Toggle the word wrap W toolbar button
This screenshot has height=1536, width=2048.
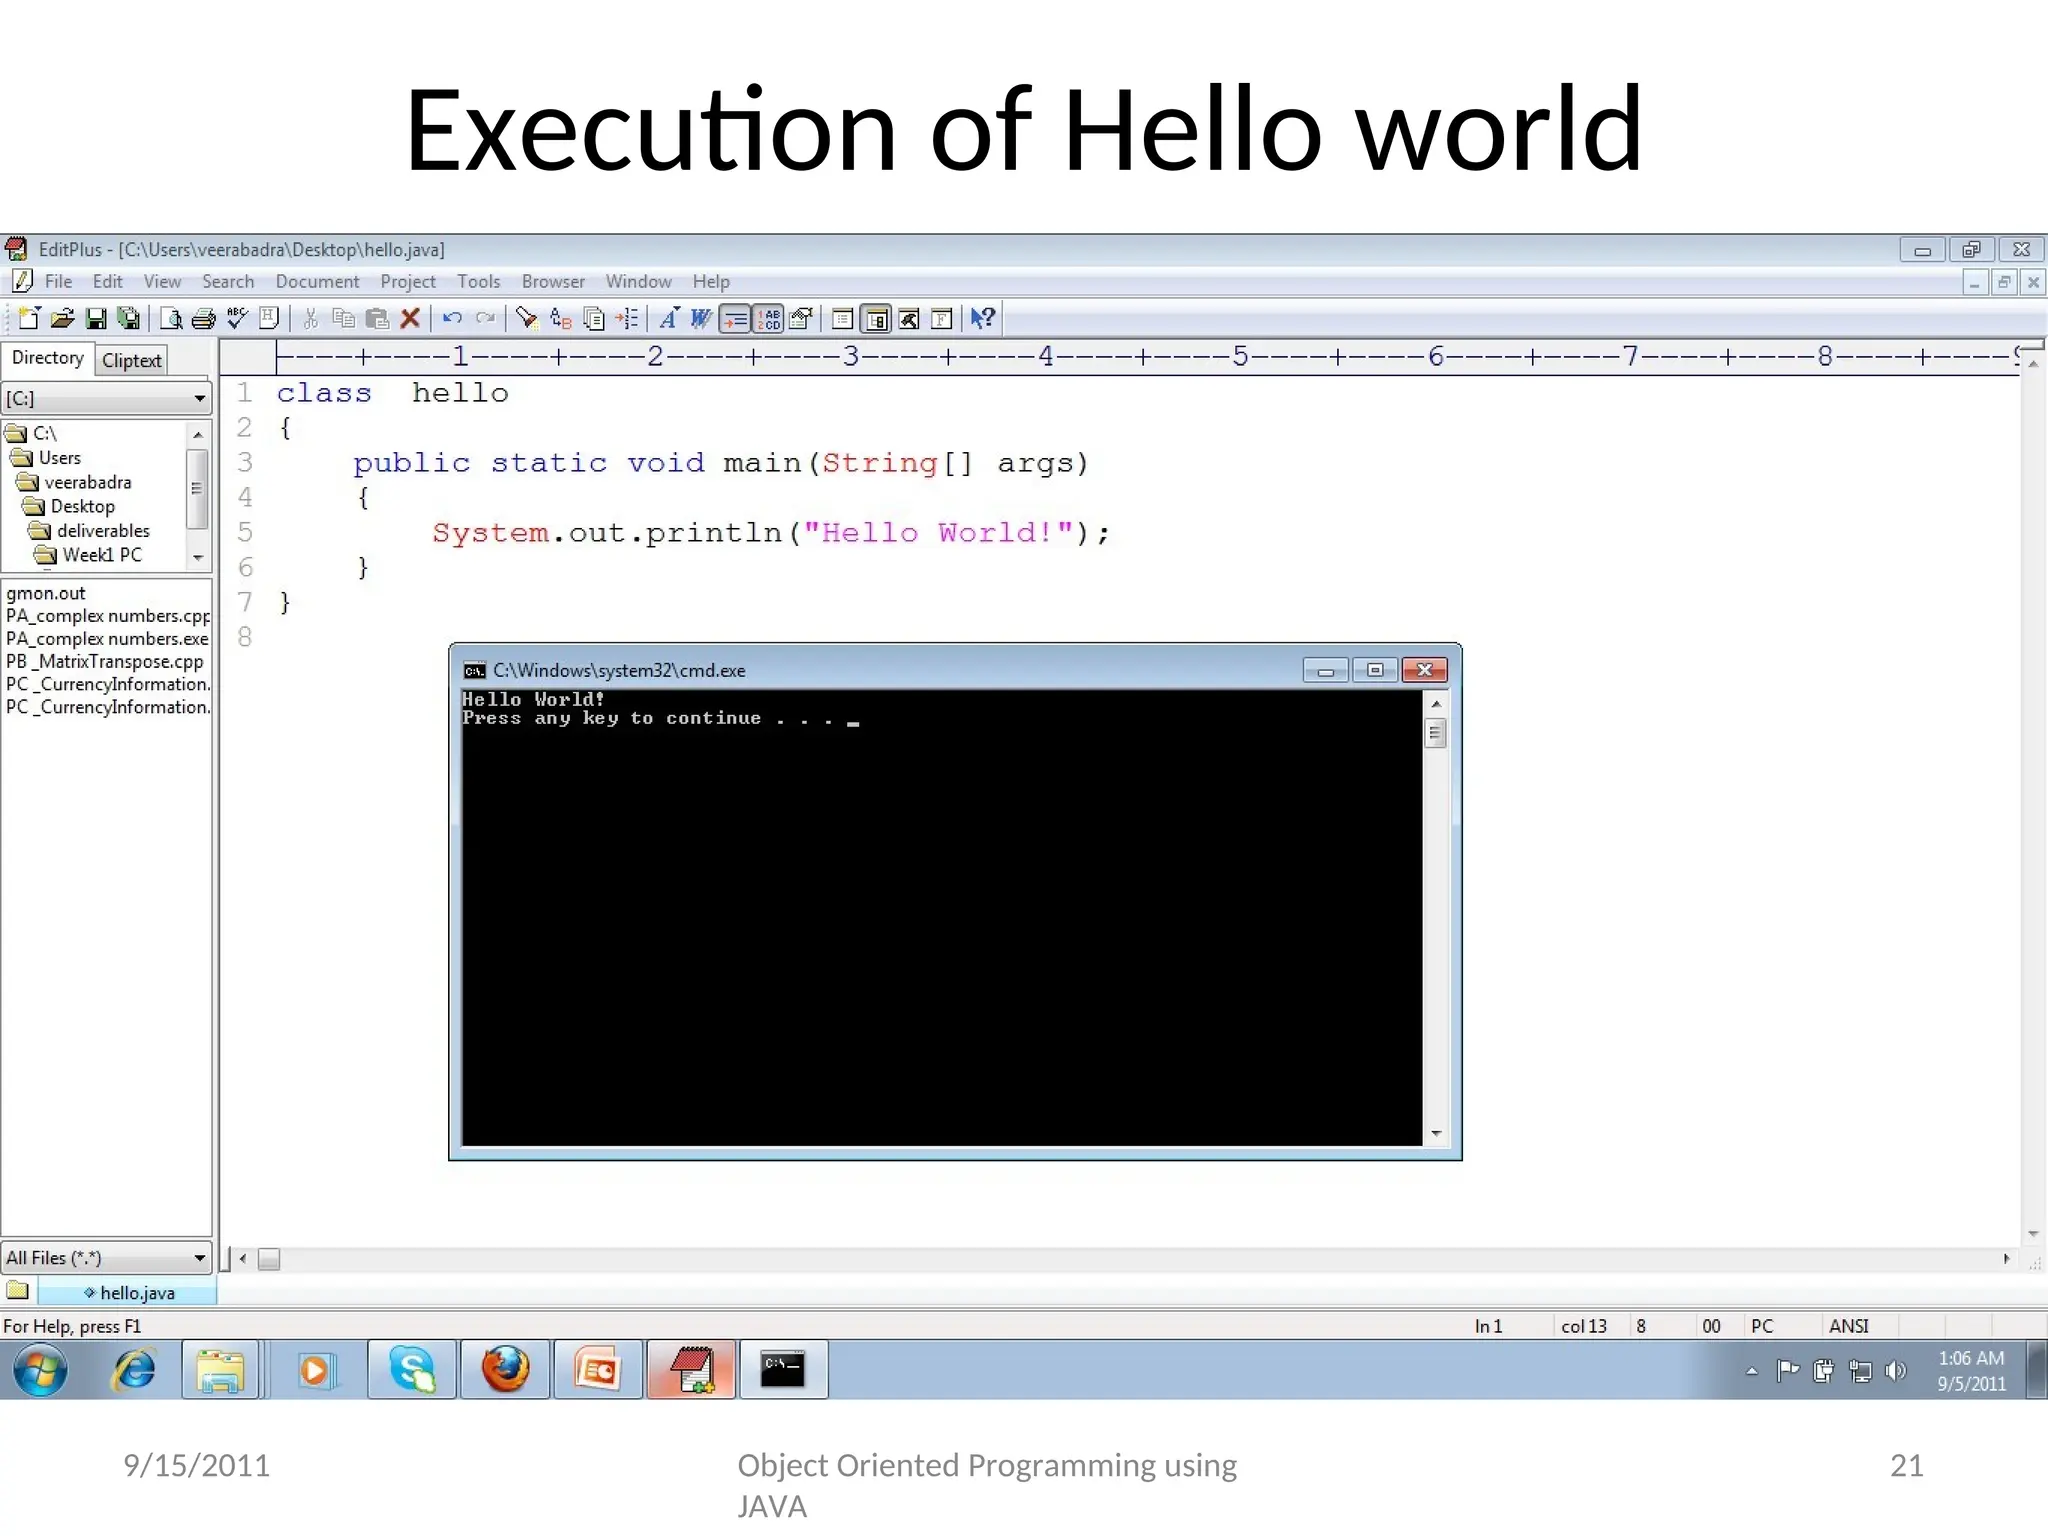point(701,319)
